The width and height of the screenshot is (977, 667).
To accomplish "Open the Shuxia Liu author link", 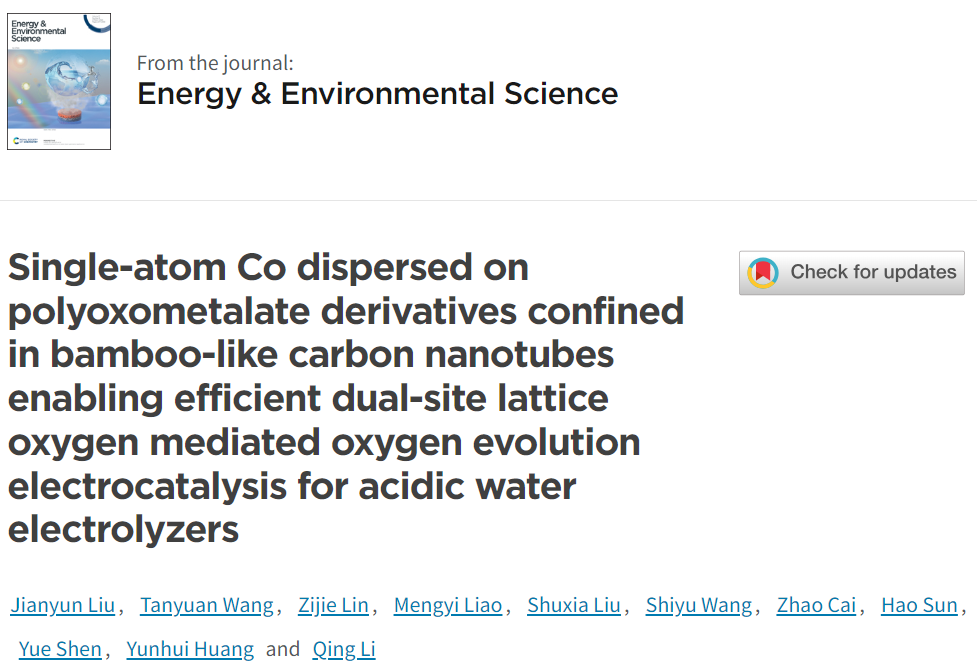I will (x=574, y=605).
